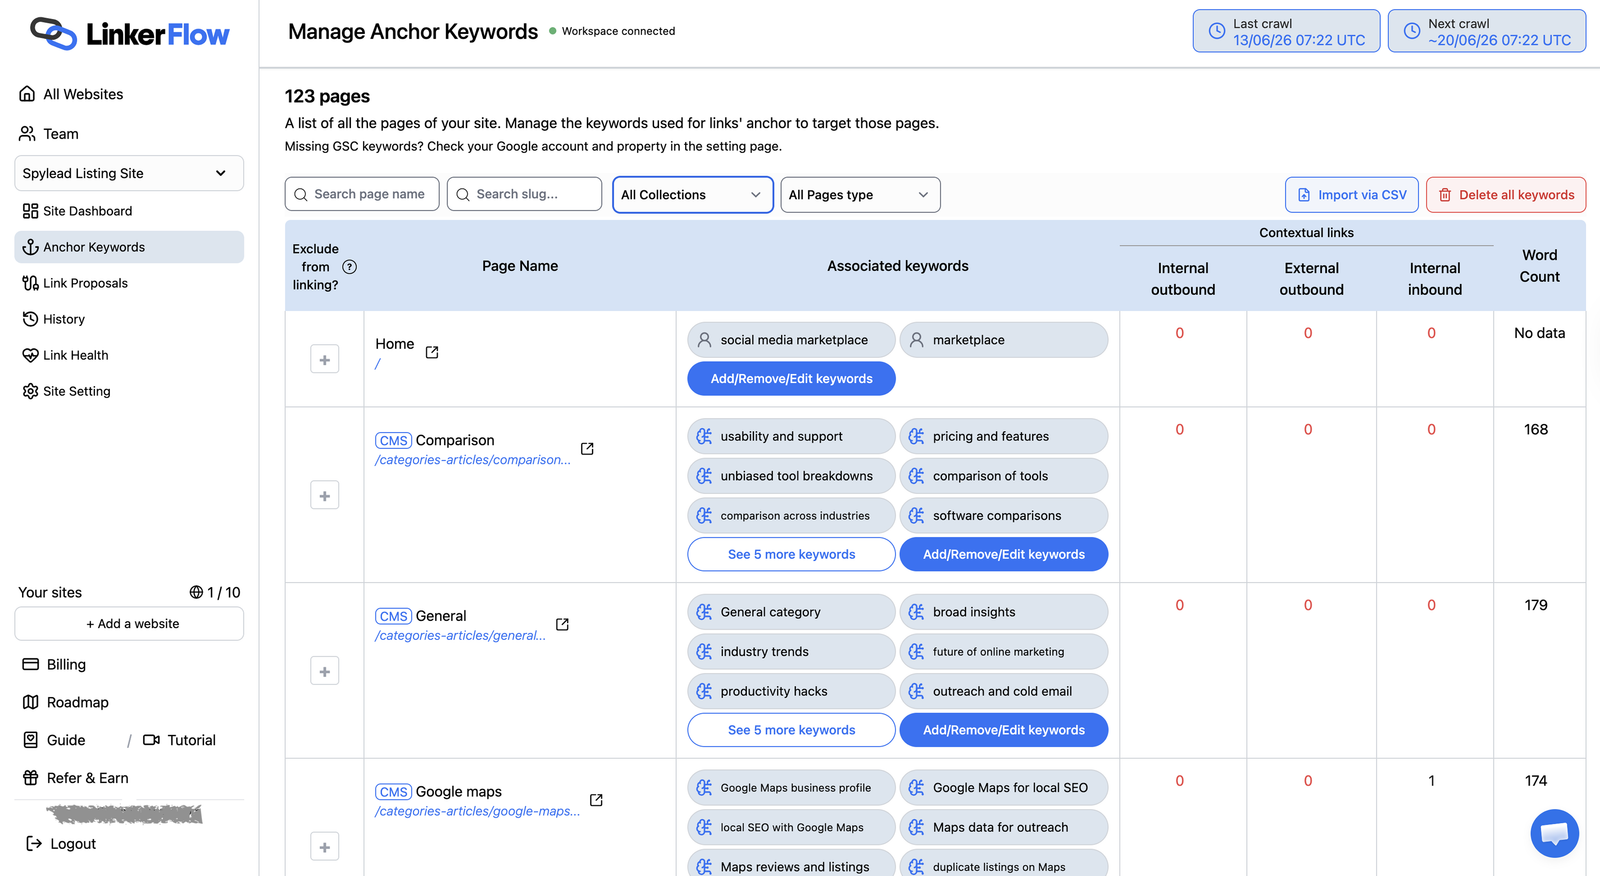The height and width of the screenshot is (876, 1600).
Task: Click the 'marketplace' keyword chip
Action: [x=1004, y=340]
